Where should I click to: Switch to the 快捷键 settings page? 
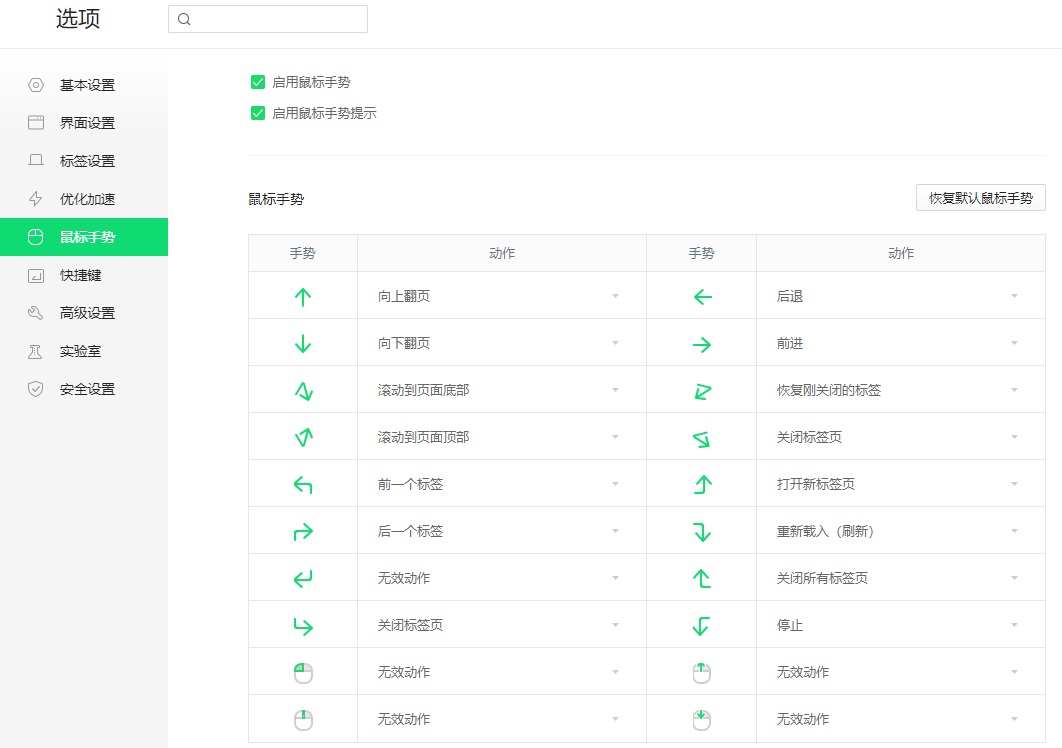coord(80,275)
